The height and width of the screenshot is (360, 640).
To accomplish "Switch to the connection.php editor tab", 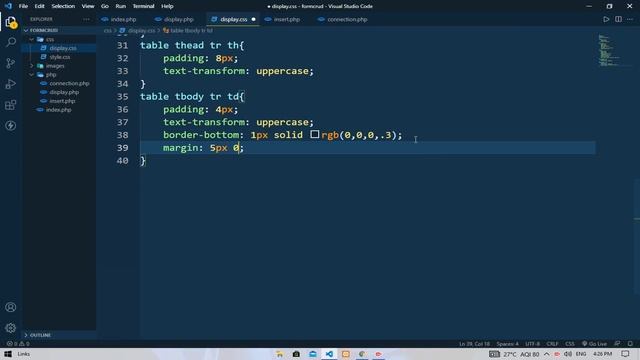I will click(347, 19).
